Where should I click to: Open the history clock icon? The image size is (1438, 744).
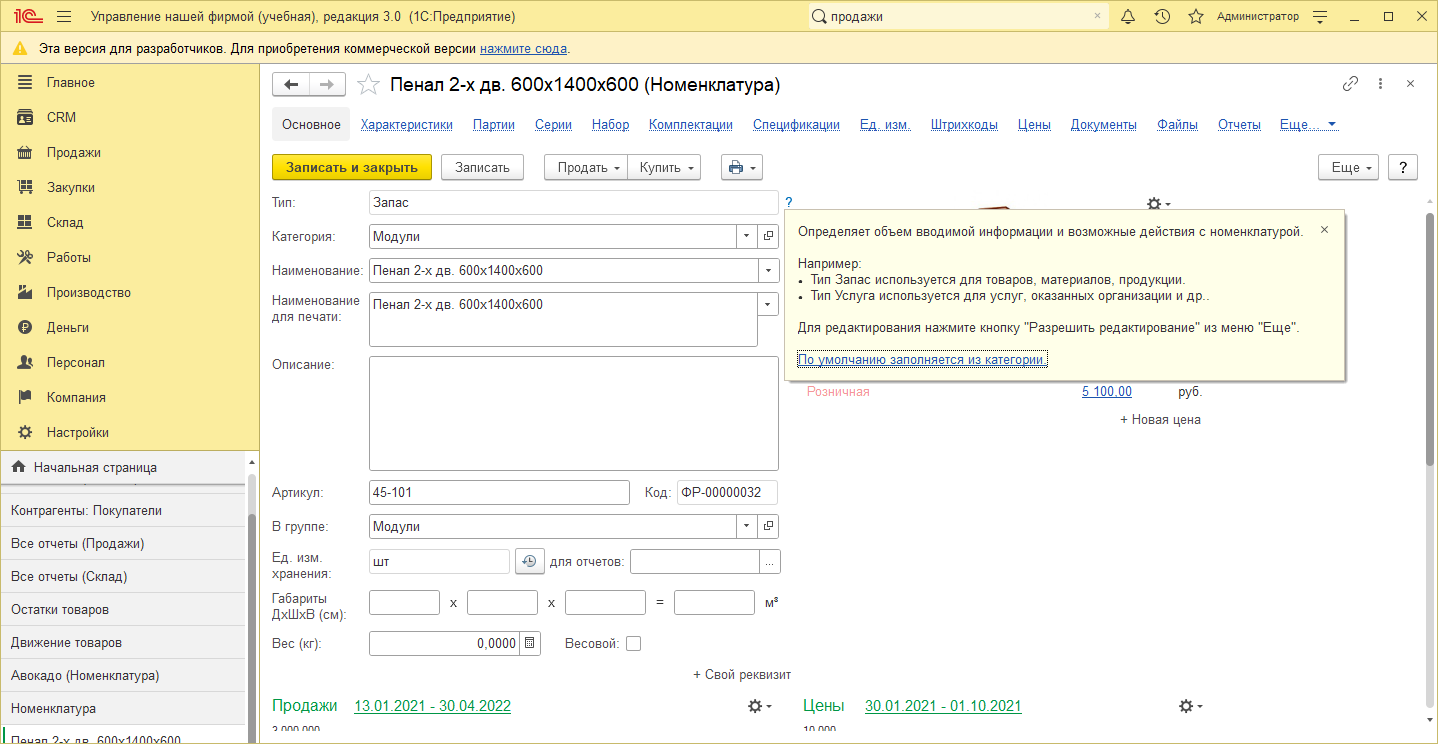pos(1162,17)
